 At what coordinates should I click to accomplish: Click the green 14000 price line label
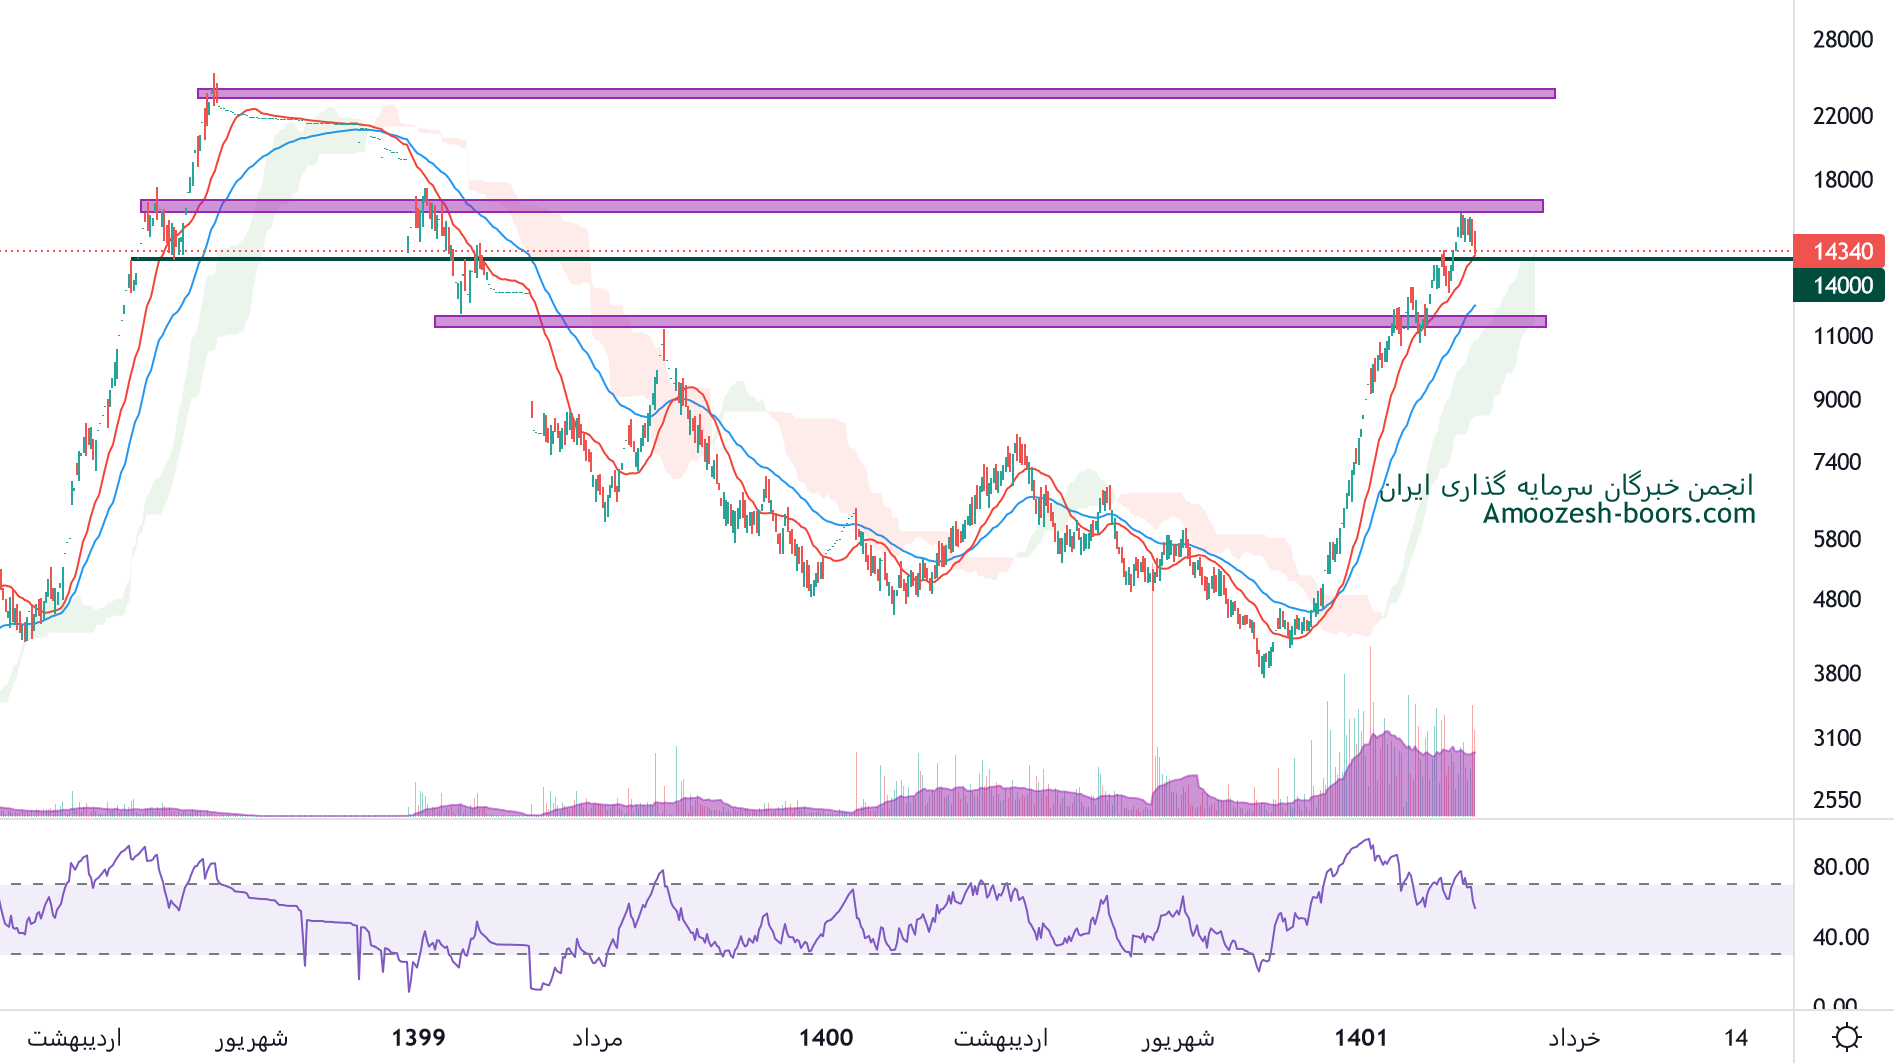[x=1839, y=285]
